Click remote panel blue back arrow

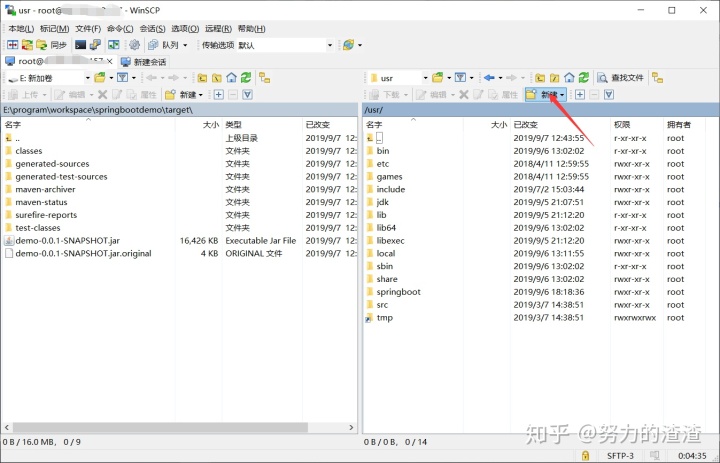tap(489, 78)
